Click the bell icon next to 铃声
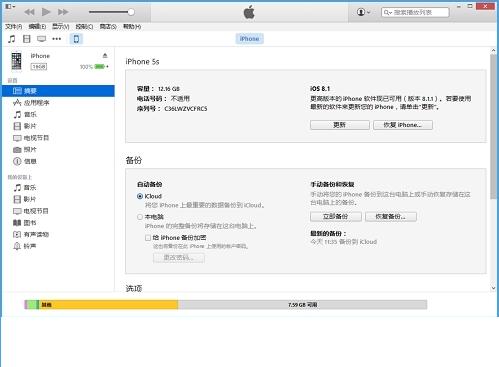Viewport: 499px width, 367px height. point(17,246)
